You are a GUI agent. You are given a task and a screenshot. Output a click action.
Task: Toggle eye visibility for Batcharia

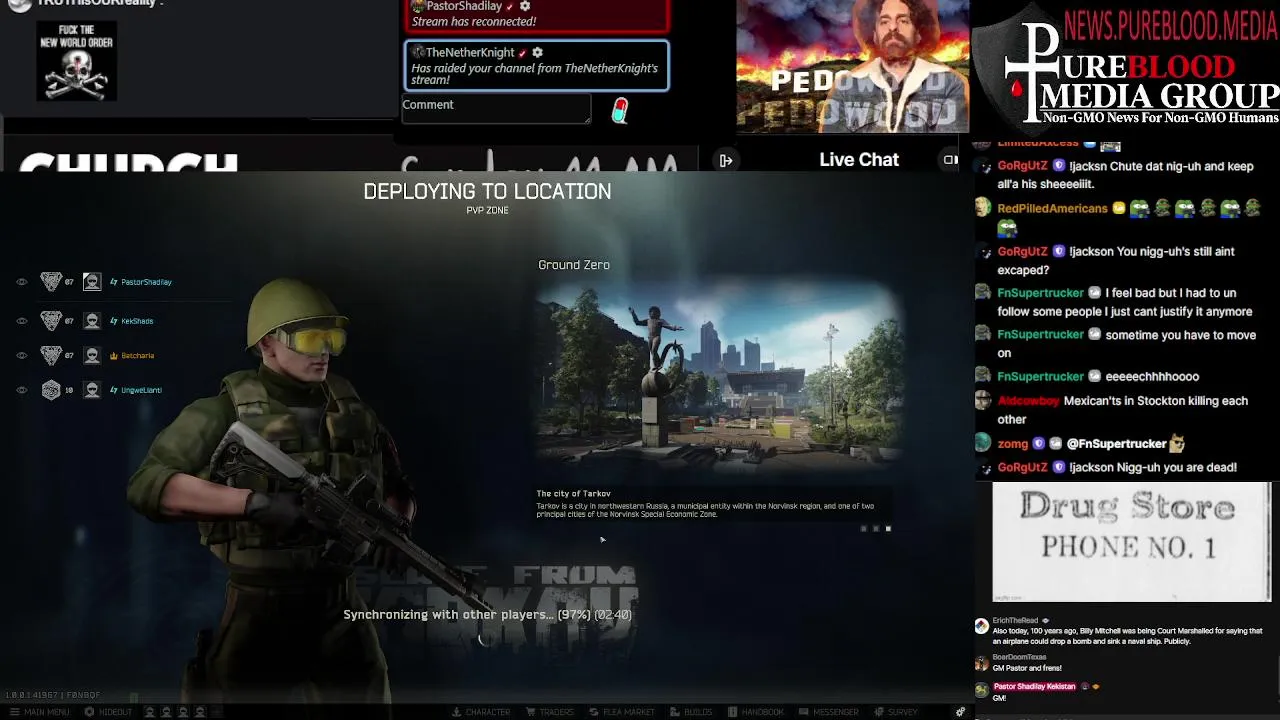22,355
